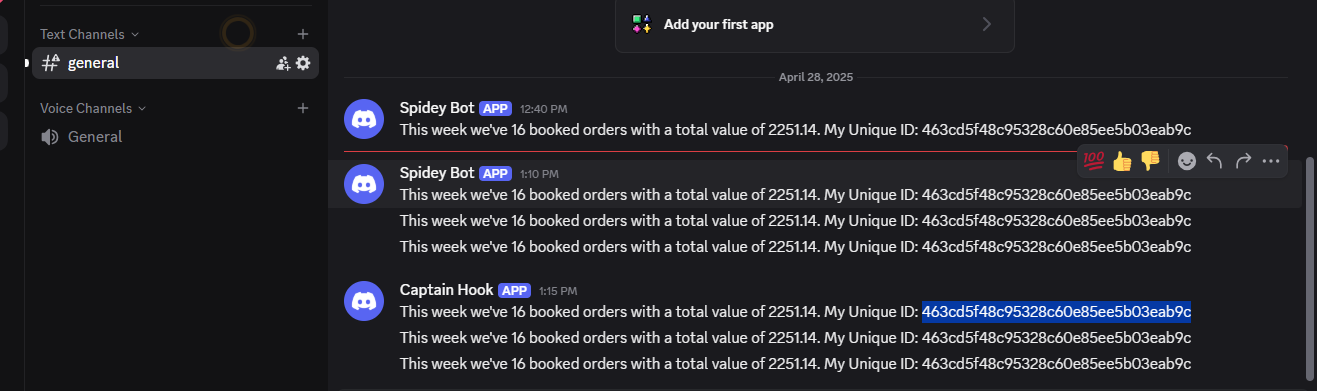Open Captain Hook's profile by username

click(446, 290)
